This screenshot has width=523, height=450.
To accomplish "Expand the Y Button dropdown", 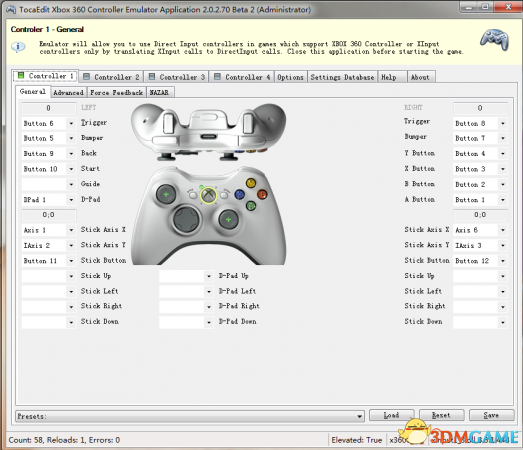I will tap(503, 153).
